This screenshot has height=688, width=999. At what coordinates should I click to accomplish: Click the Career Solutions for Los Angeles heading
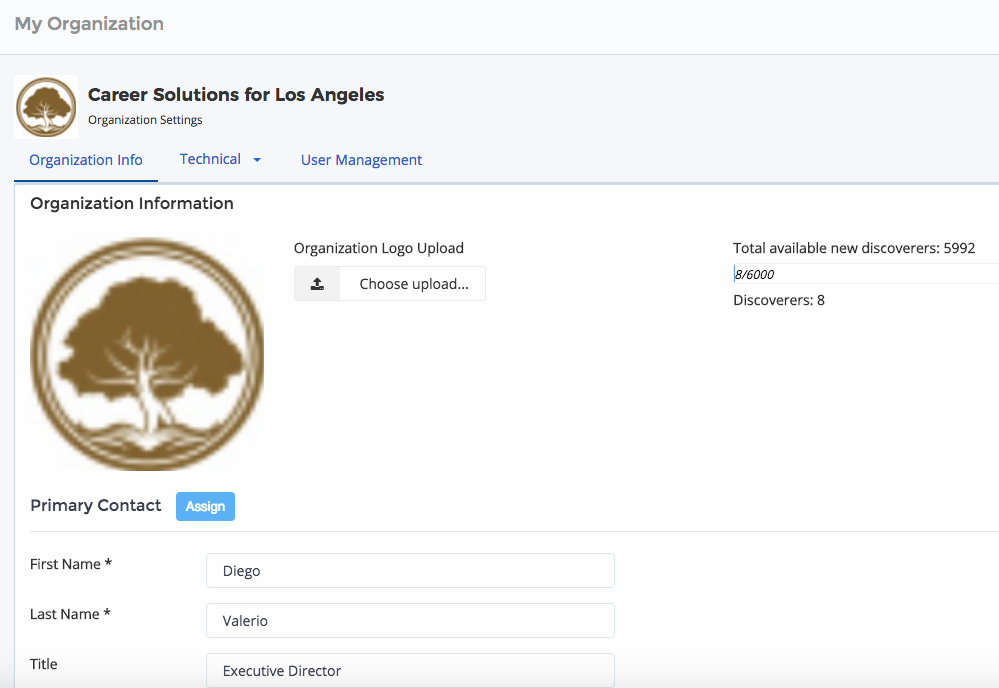236,94
